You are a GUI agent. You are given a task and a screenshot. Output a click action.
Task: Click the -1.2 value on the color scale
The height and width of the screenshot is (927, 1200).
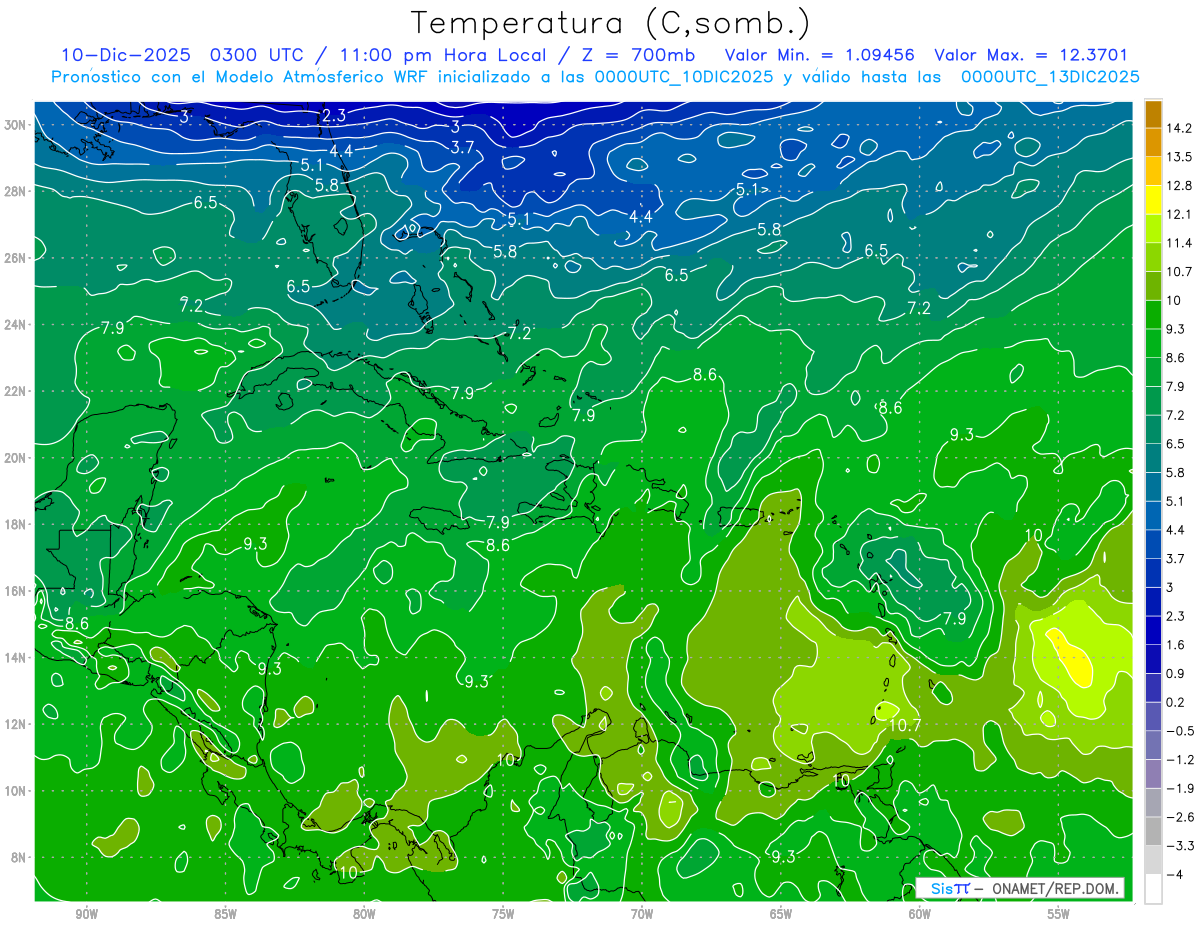pyautogui.click(x=1180, y=760)
